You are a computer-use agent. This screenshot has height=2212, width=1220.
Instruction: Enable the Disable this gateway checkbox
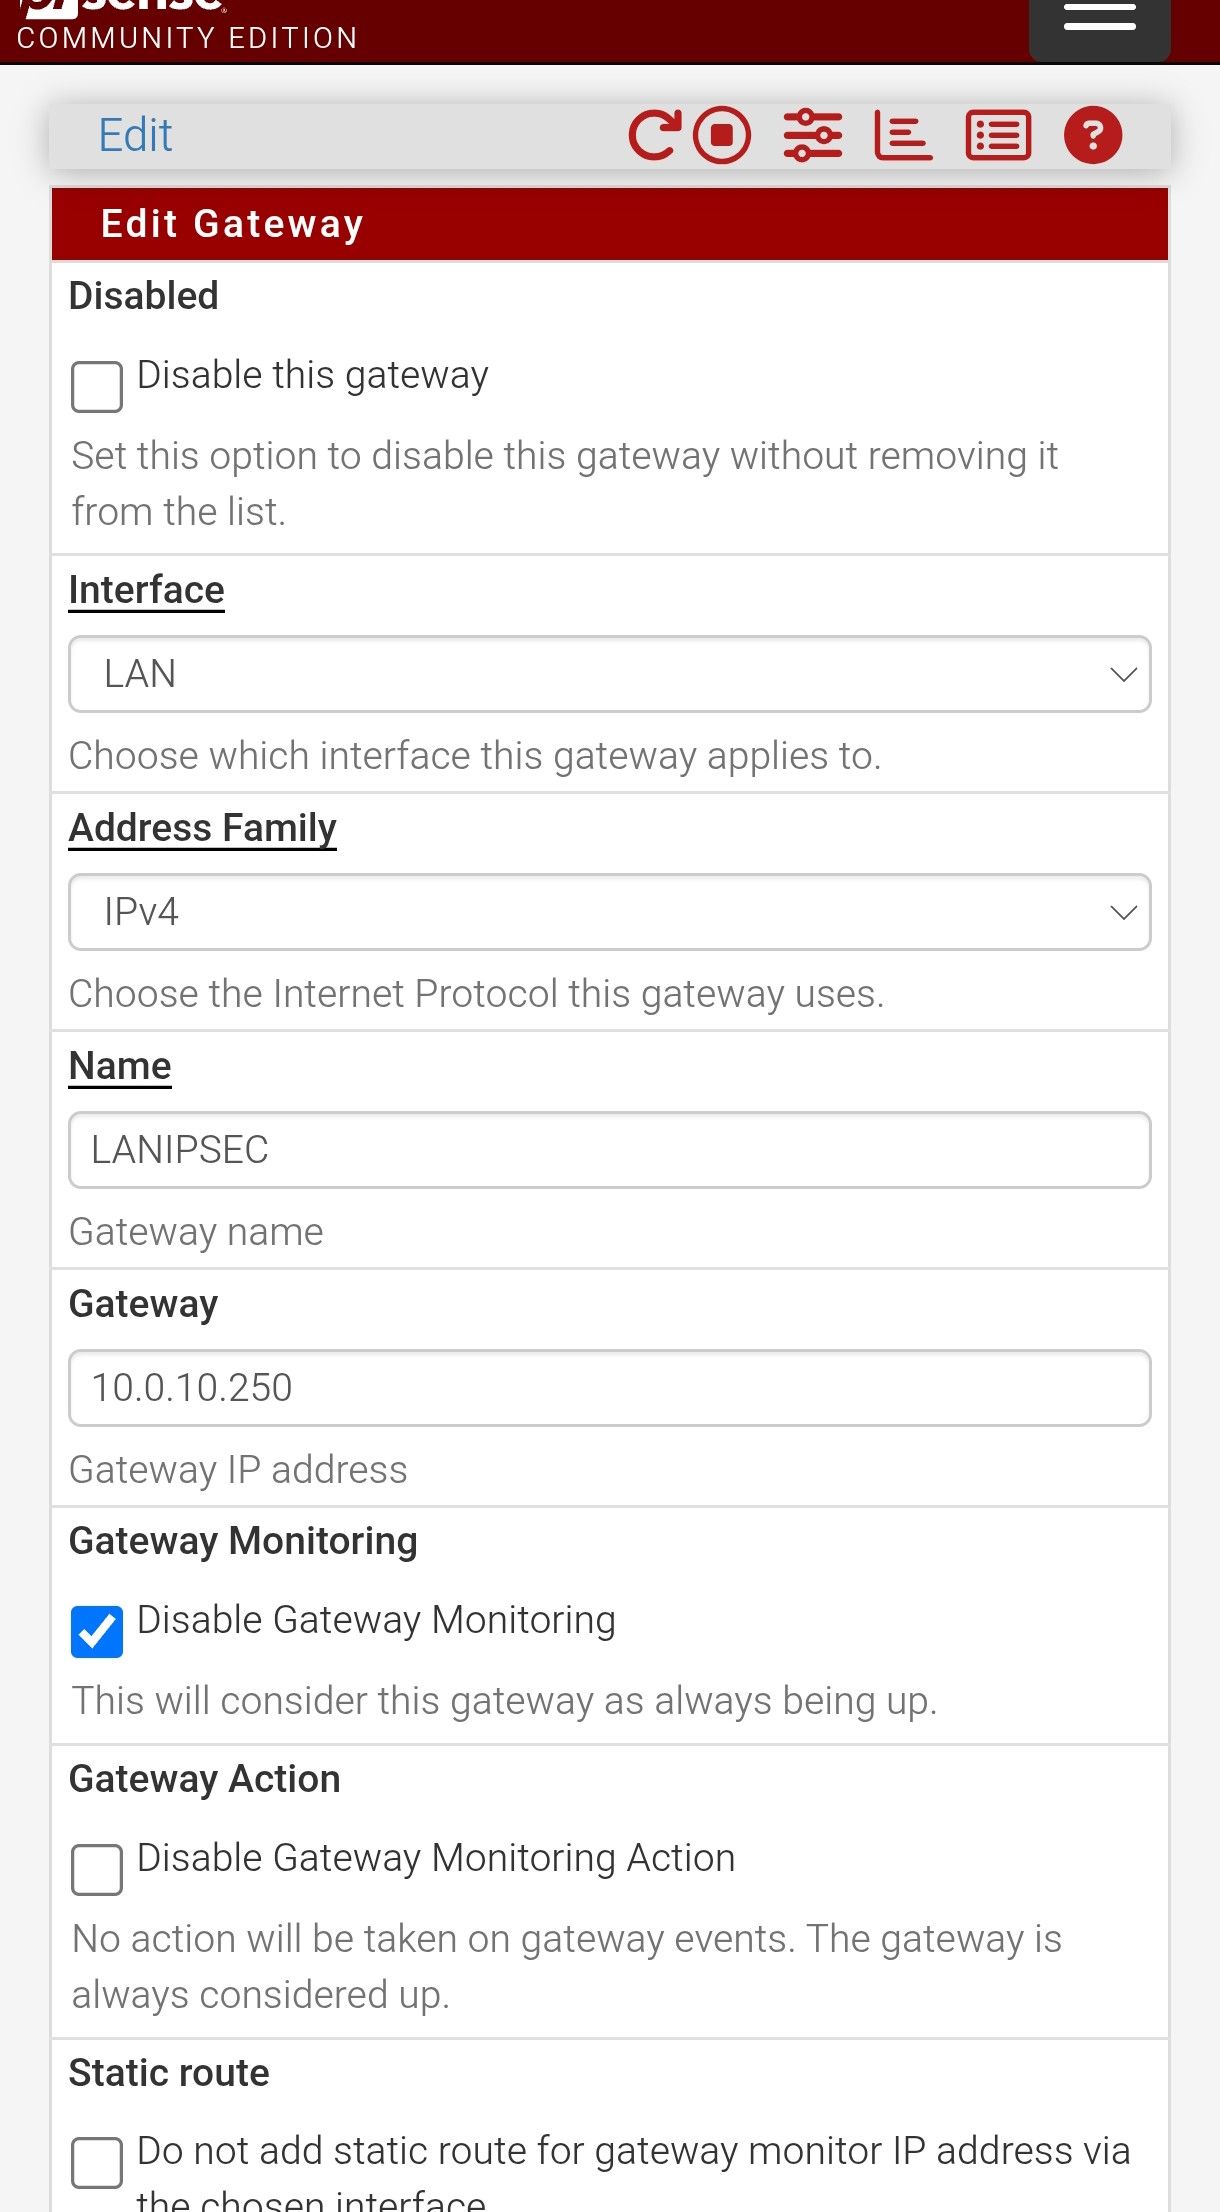pos(97,386)
